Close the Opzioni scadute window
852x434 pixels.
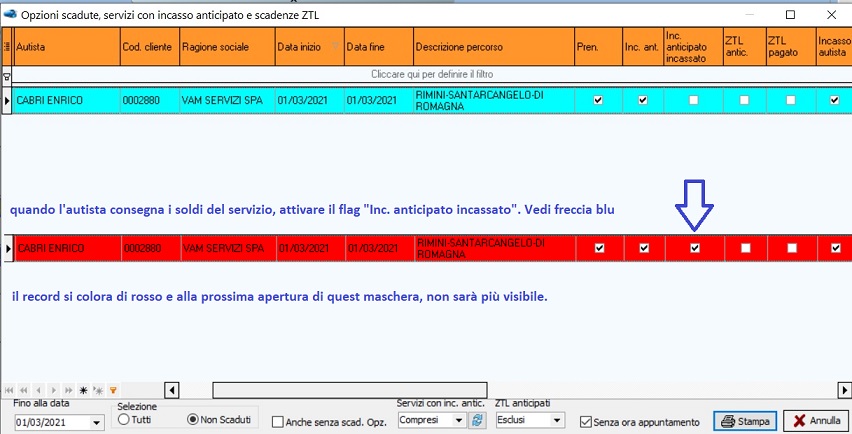(x=831, y=15)
